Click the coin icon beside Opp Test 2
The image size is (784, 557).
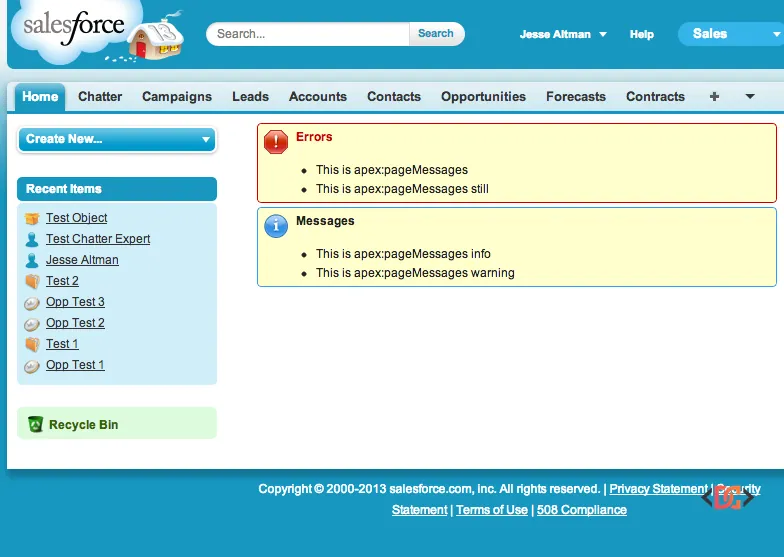(32, 324)
